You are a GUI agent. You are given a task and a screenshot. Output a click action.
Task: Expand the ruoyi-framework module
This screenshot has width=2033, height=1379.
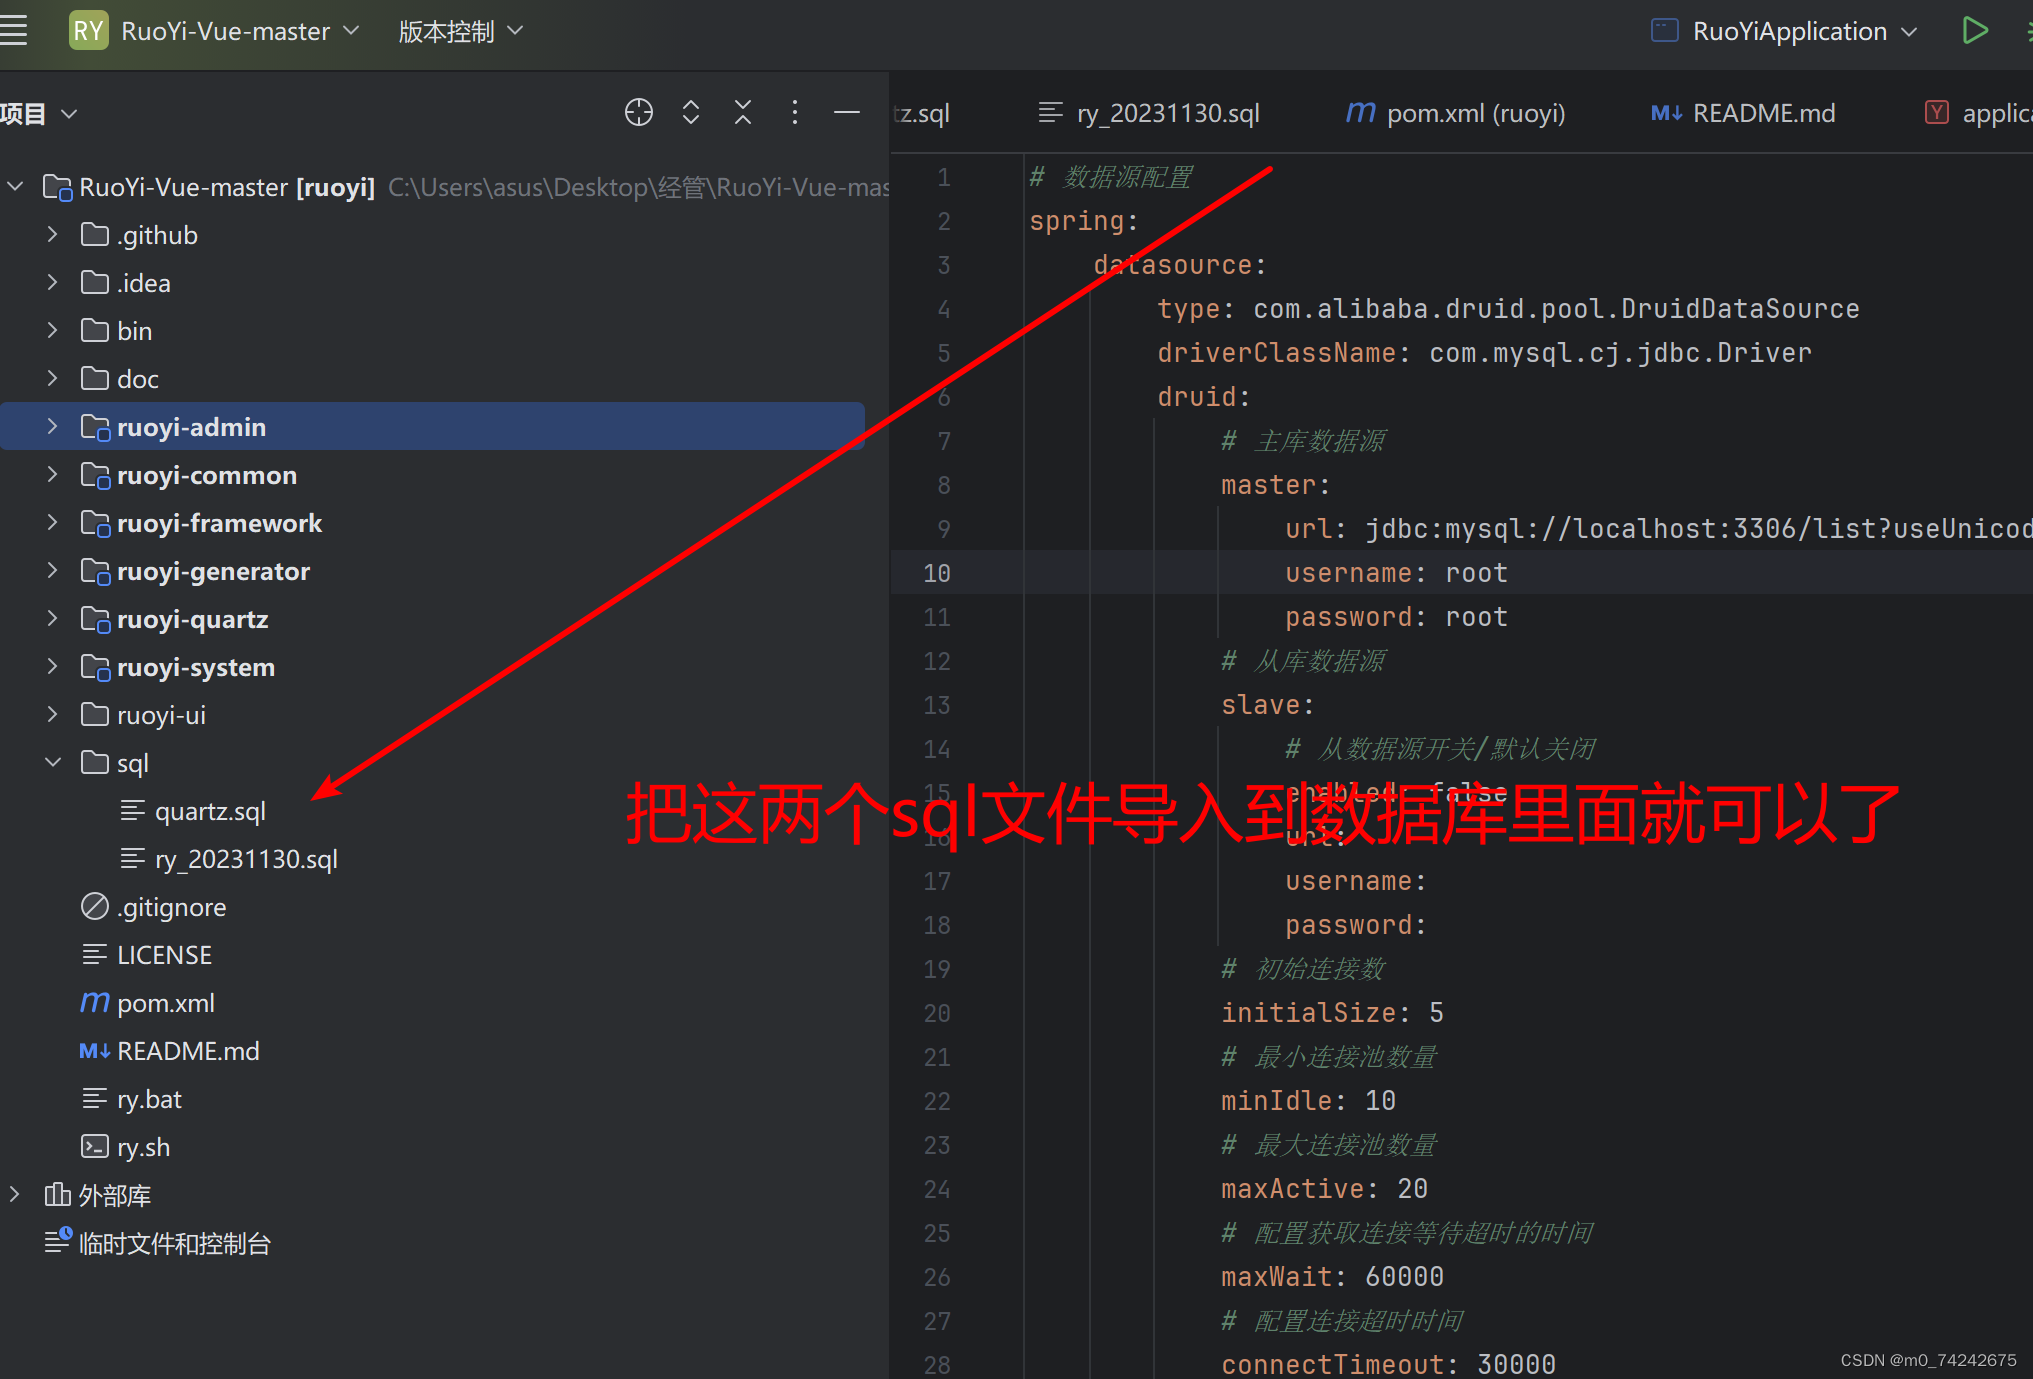point(53,523)
